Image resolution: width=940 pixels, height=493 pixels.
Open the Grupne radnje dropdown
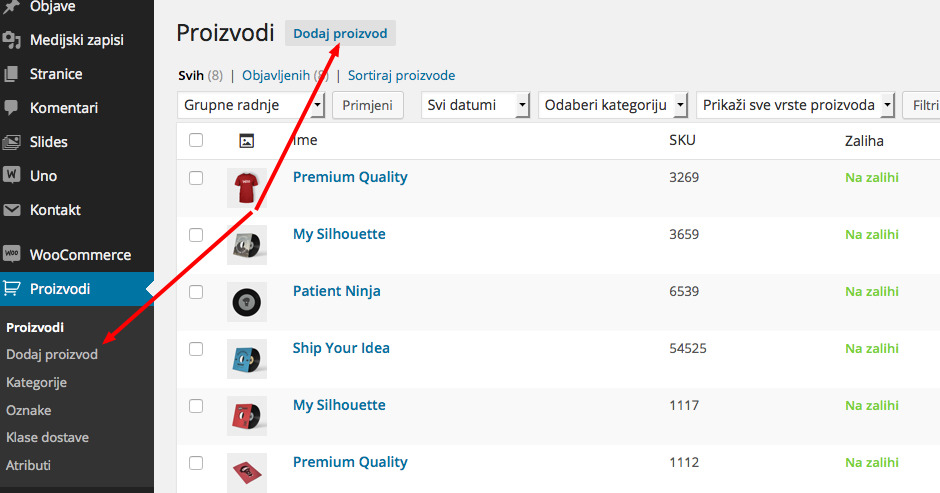tap(251, 105)
